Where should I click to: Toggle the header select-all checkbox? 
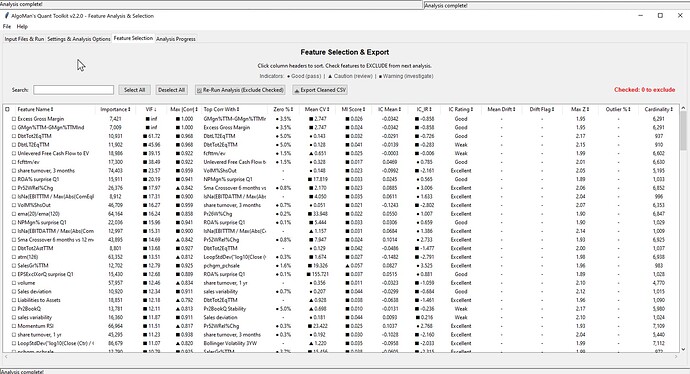[x=7, y=109]
